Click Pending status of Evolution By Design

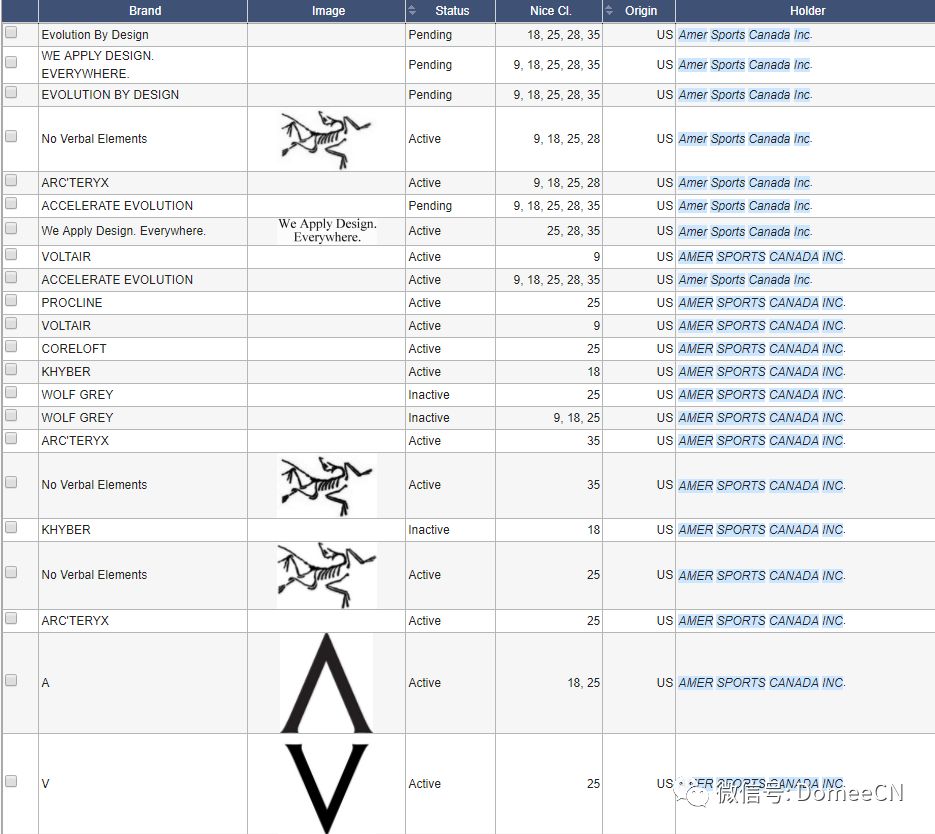point(430,35)
